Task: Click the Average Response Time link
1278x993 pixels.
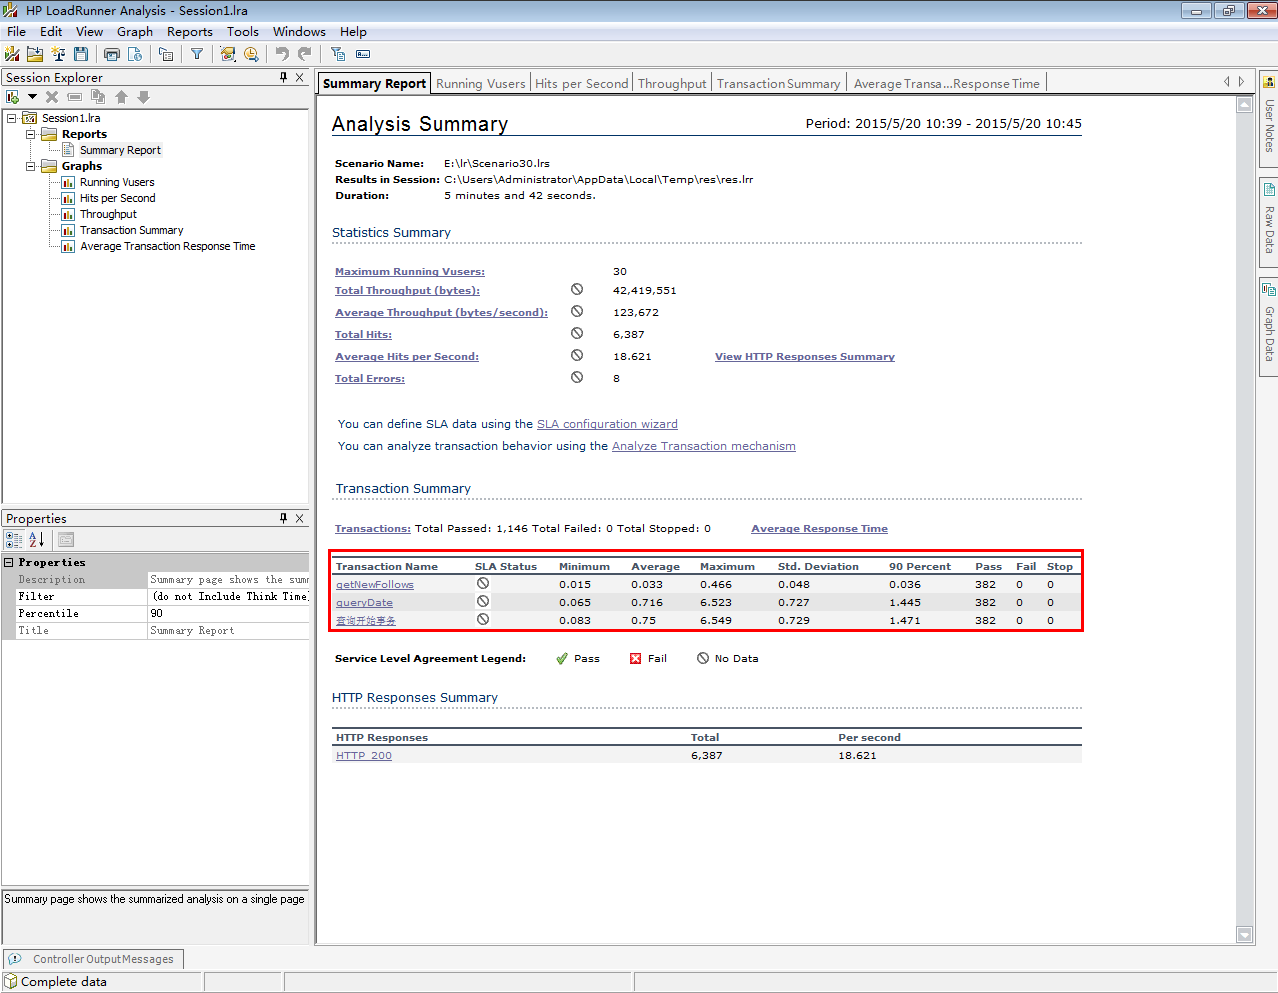Action: [x=819, y=529]
